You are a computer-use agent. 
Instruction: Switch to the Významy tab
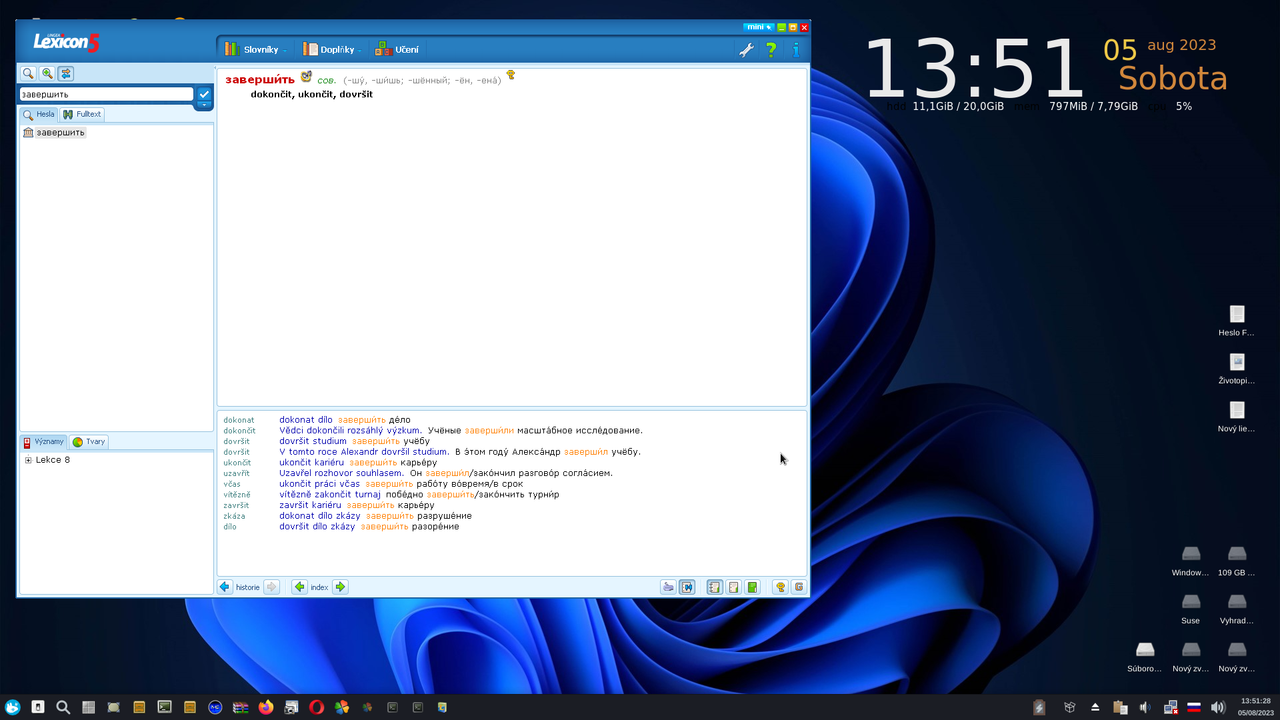(43, 442)
